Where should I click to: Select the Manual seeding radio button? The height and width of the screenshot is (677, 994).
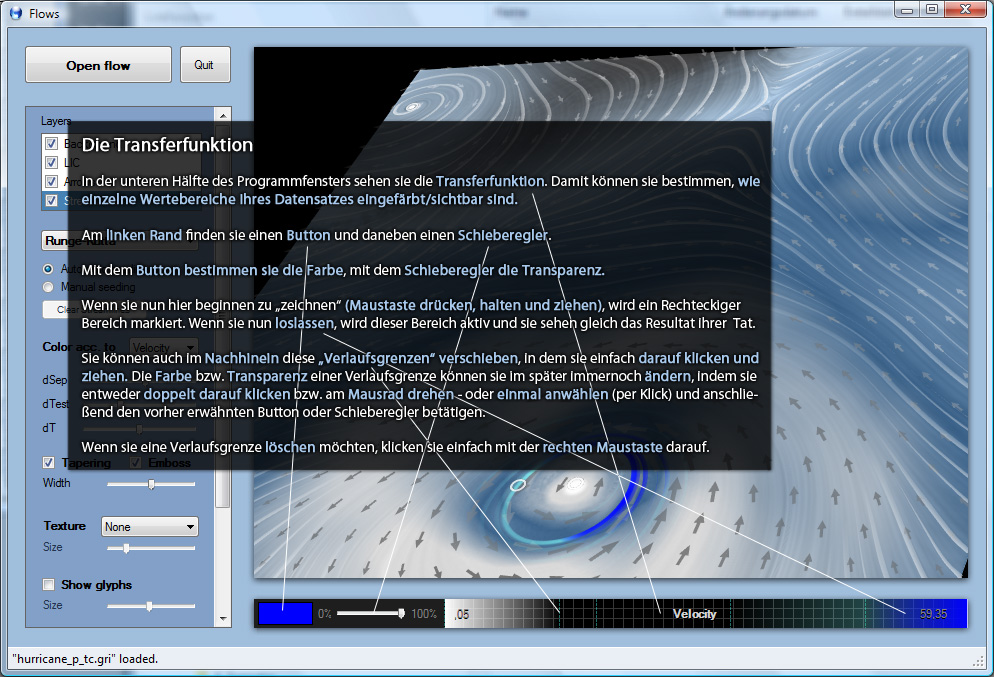click(x=48, y=287)
